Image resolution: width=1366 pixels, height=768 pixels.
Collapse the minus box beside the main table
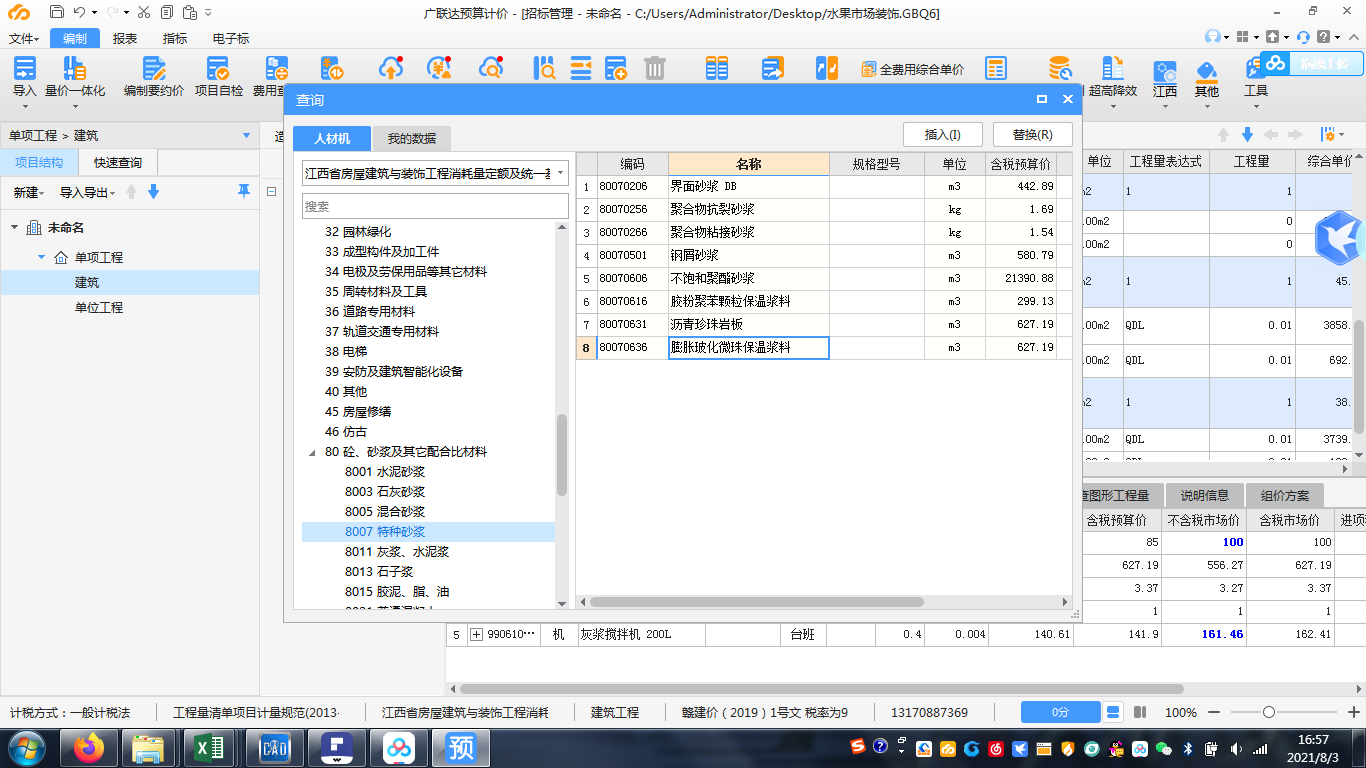271,191
